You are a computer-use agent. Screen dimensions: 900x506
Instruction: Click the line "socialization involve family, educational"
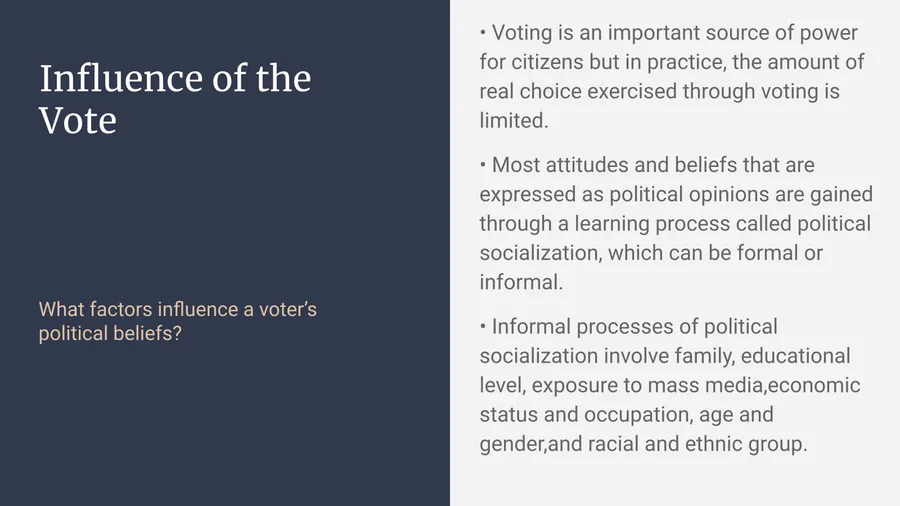[x=665, y=356]
